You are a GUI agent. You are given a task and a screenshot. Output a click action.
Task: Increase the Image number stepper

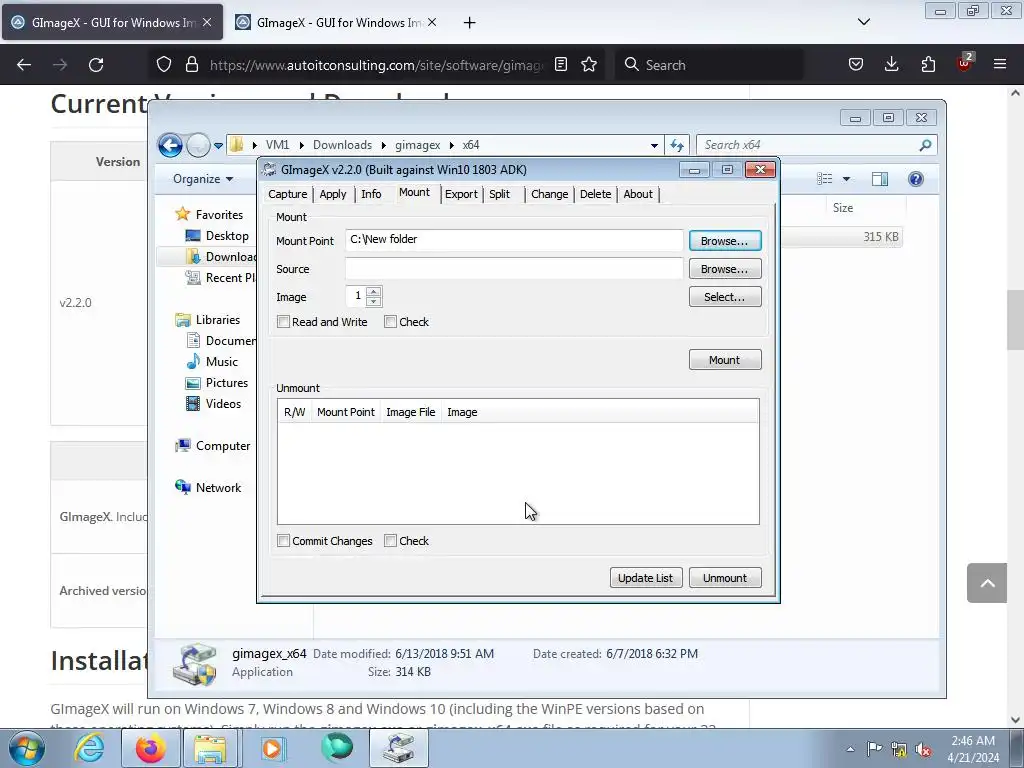tap(374, 291)
